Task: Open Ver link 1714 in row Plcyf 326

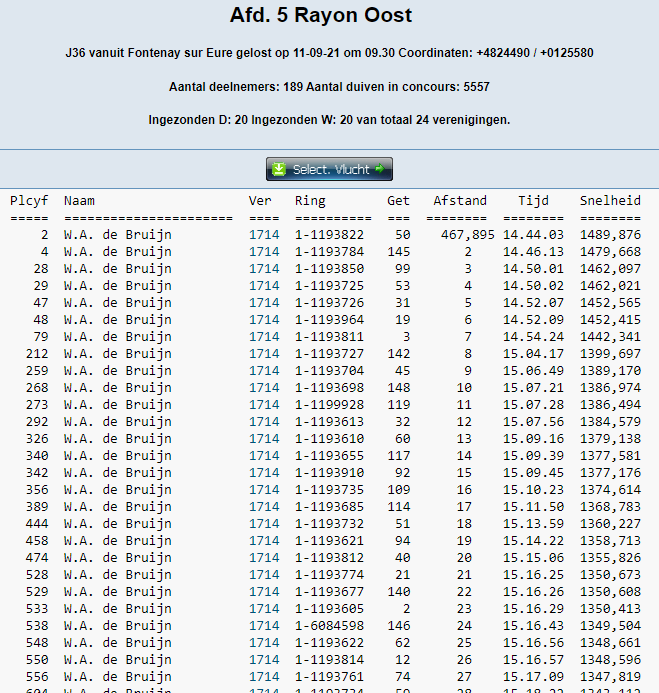Action: [264, 439]
